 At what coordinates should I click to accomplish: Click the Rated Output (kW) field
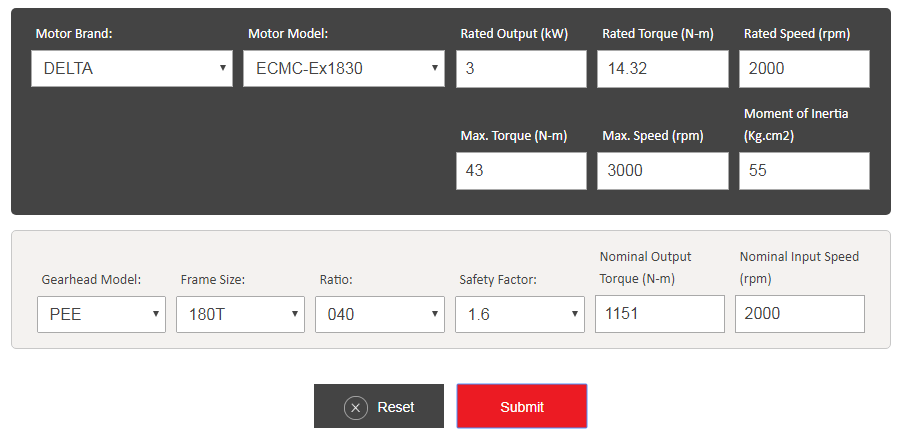(x=521, y=69)
